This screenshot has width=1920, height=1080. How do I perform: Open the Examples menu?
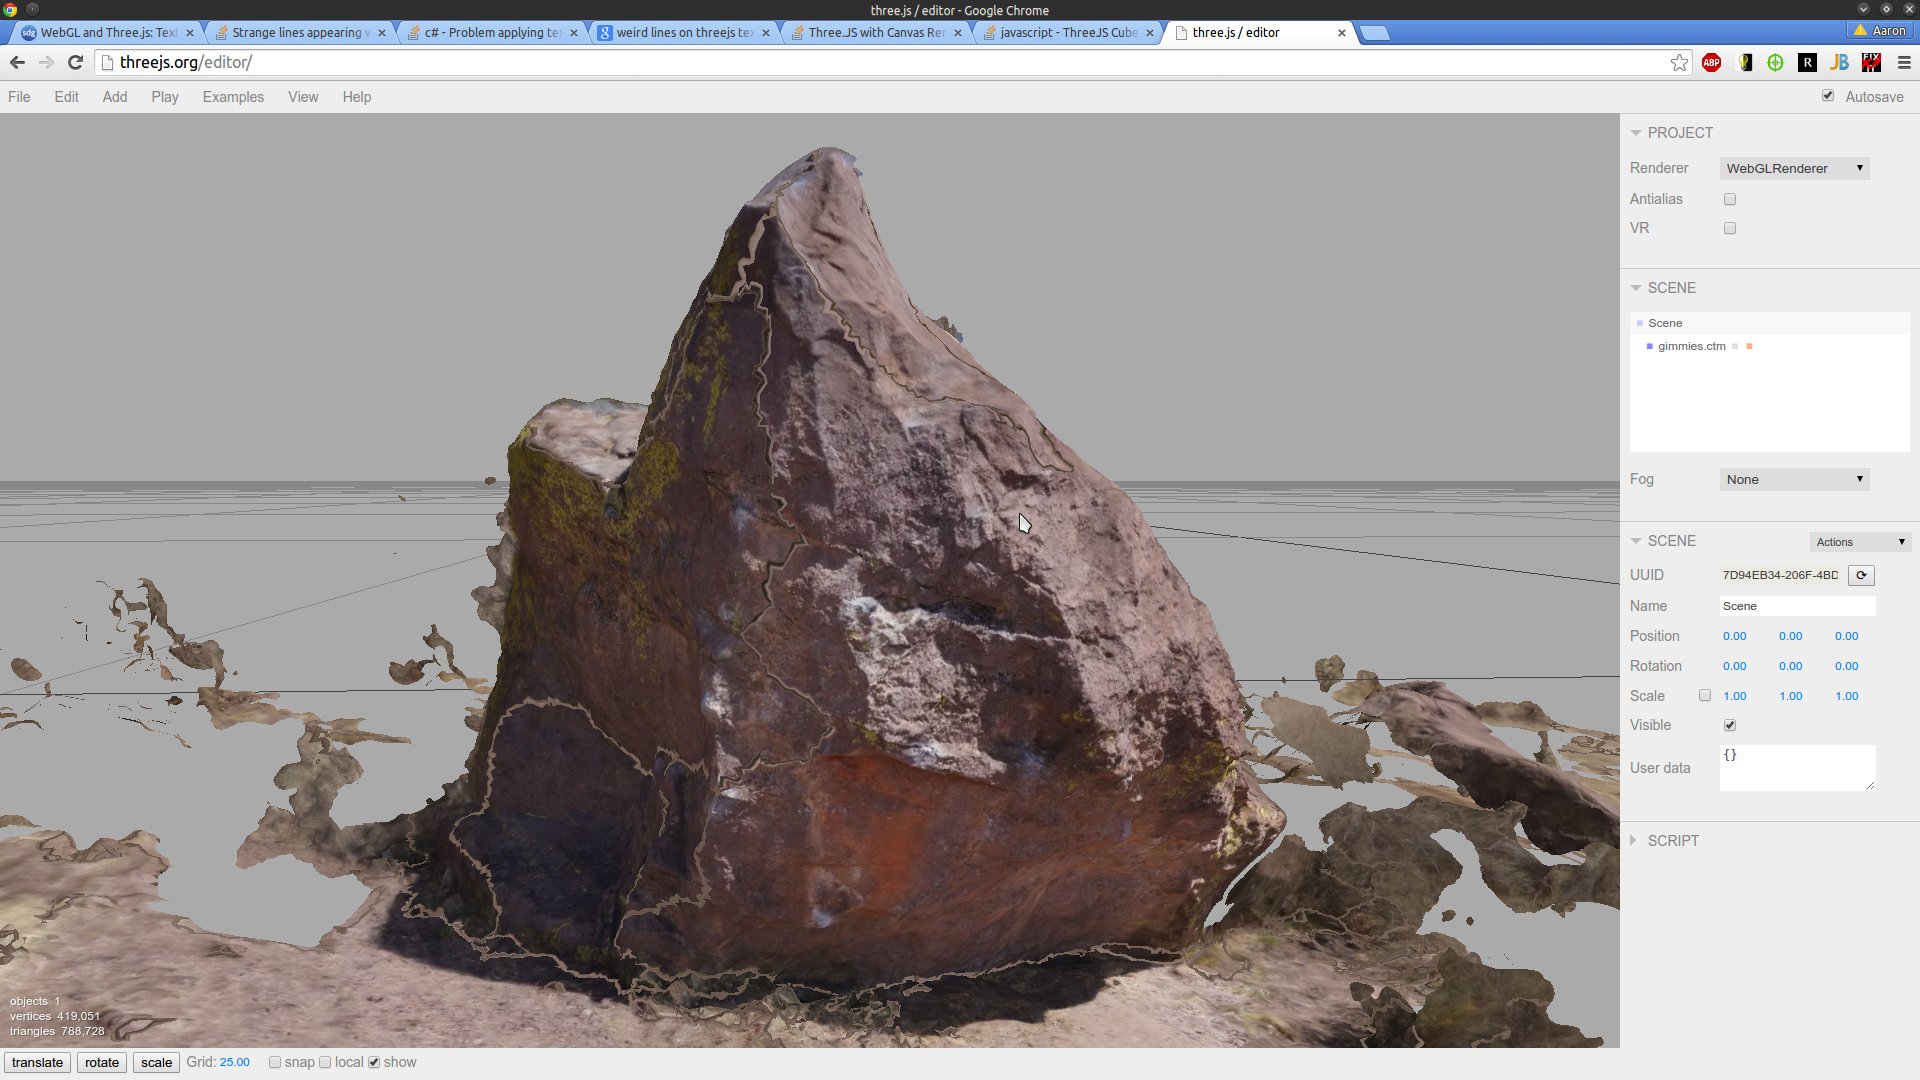233,97
